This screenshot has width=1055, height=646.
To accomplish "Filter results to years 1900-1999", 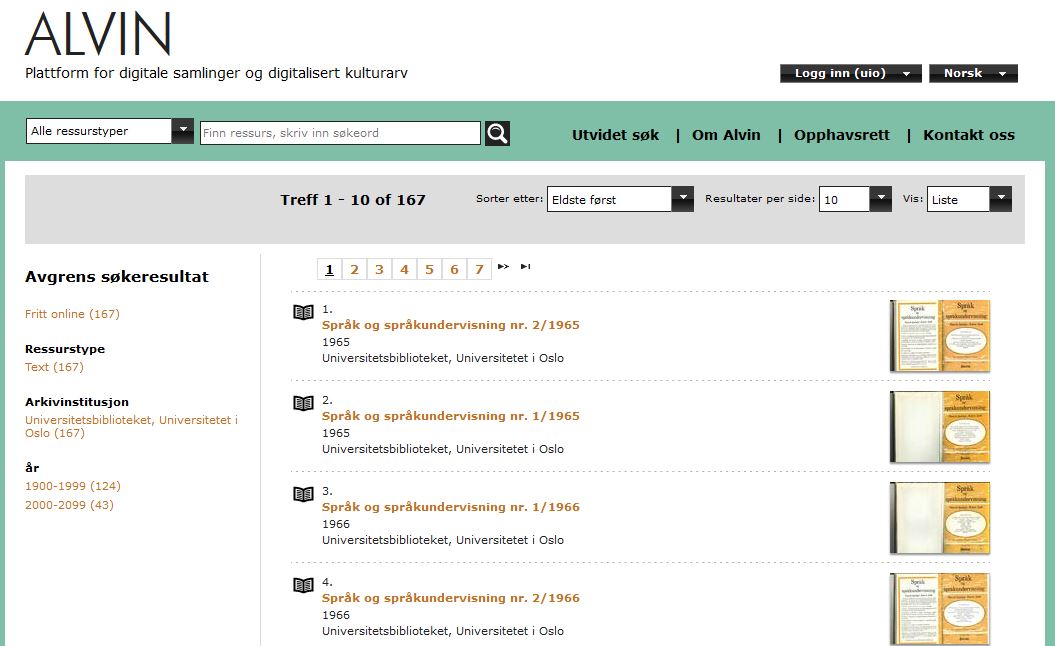I will tap(73, 486).
